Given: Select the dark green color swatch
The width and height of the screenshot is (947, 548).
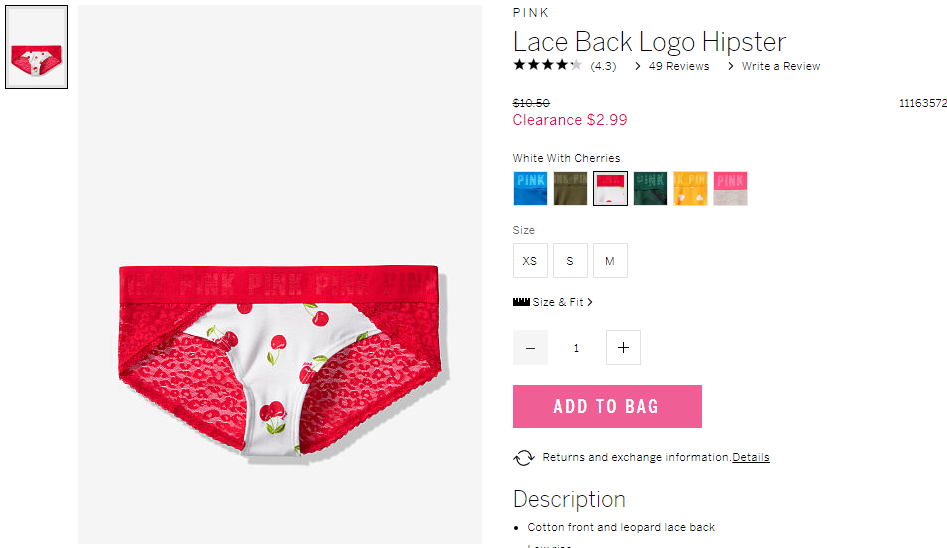Looking at the screenshot, I should pyautogui.click(x=650, y=189).
